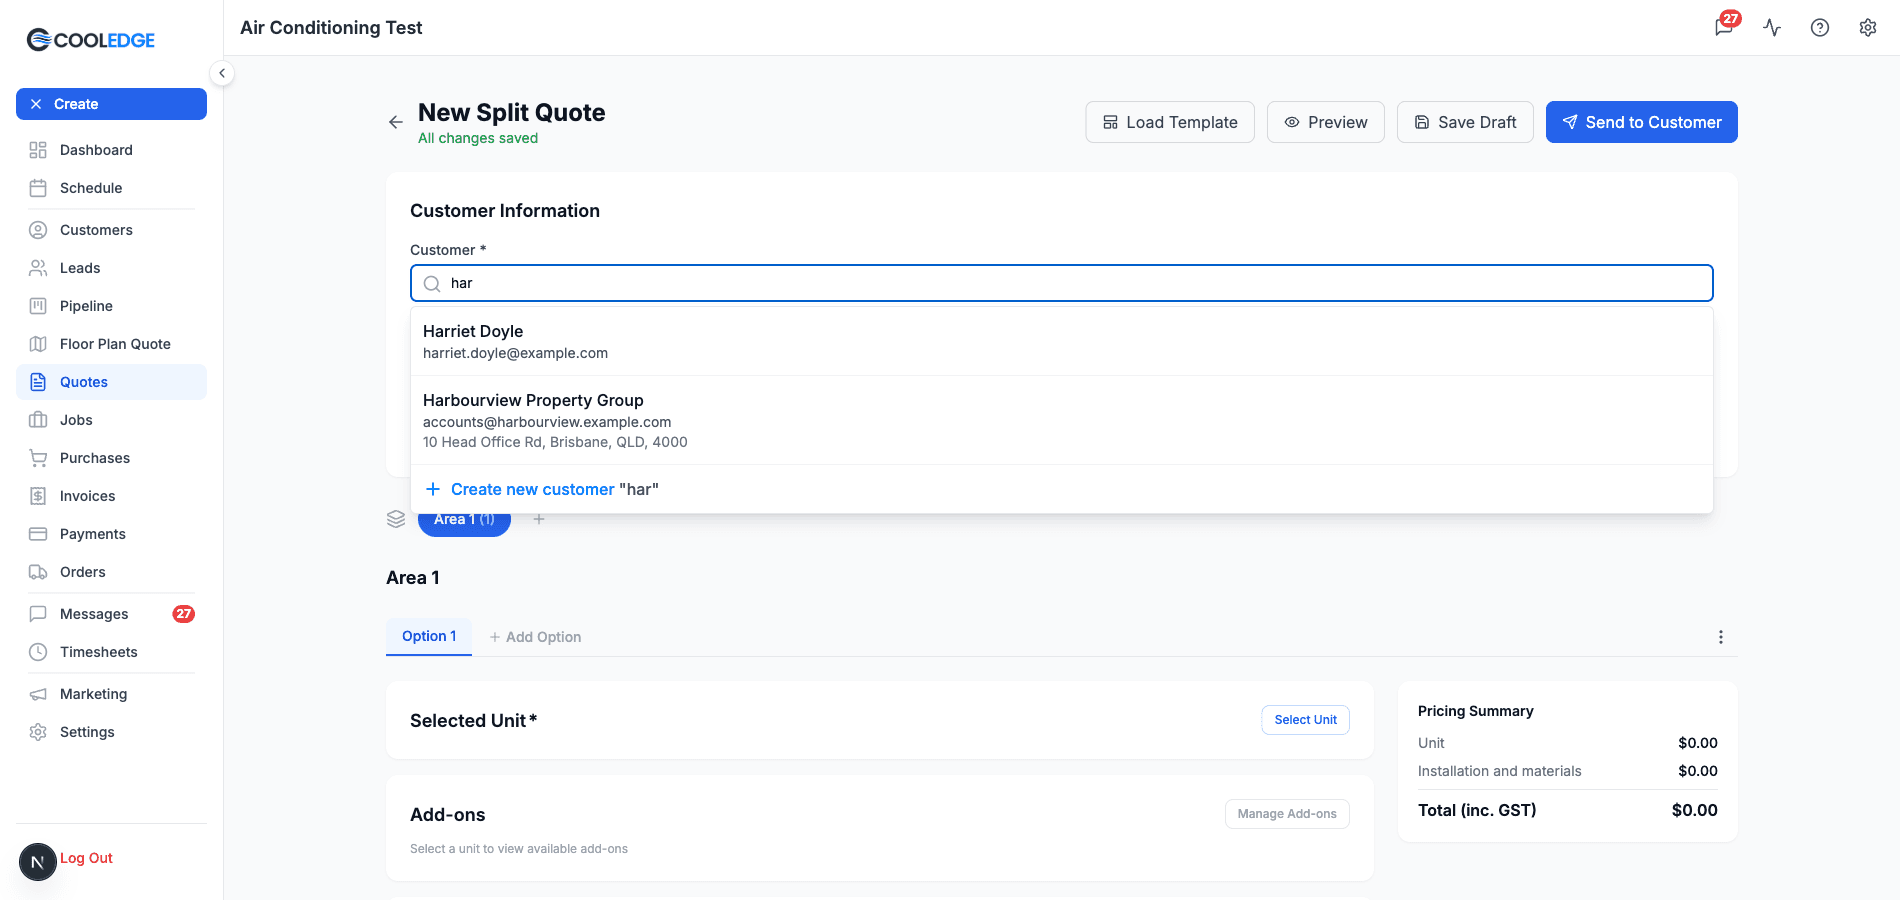Open Orders in the sidebar
Screen dimensions: 1900x900
coord(111,572)
